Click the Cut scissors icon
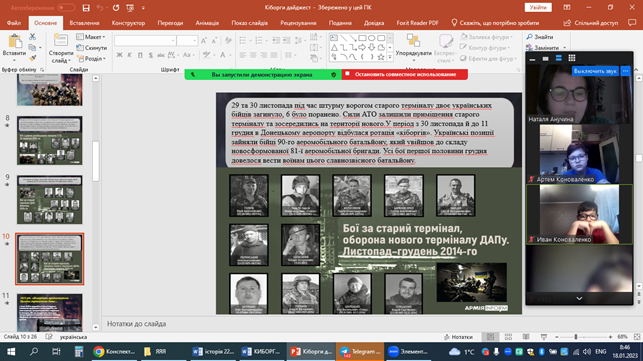Screen dimensions: 643x361 point(32,37)
